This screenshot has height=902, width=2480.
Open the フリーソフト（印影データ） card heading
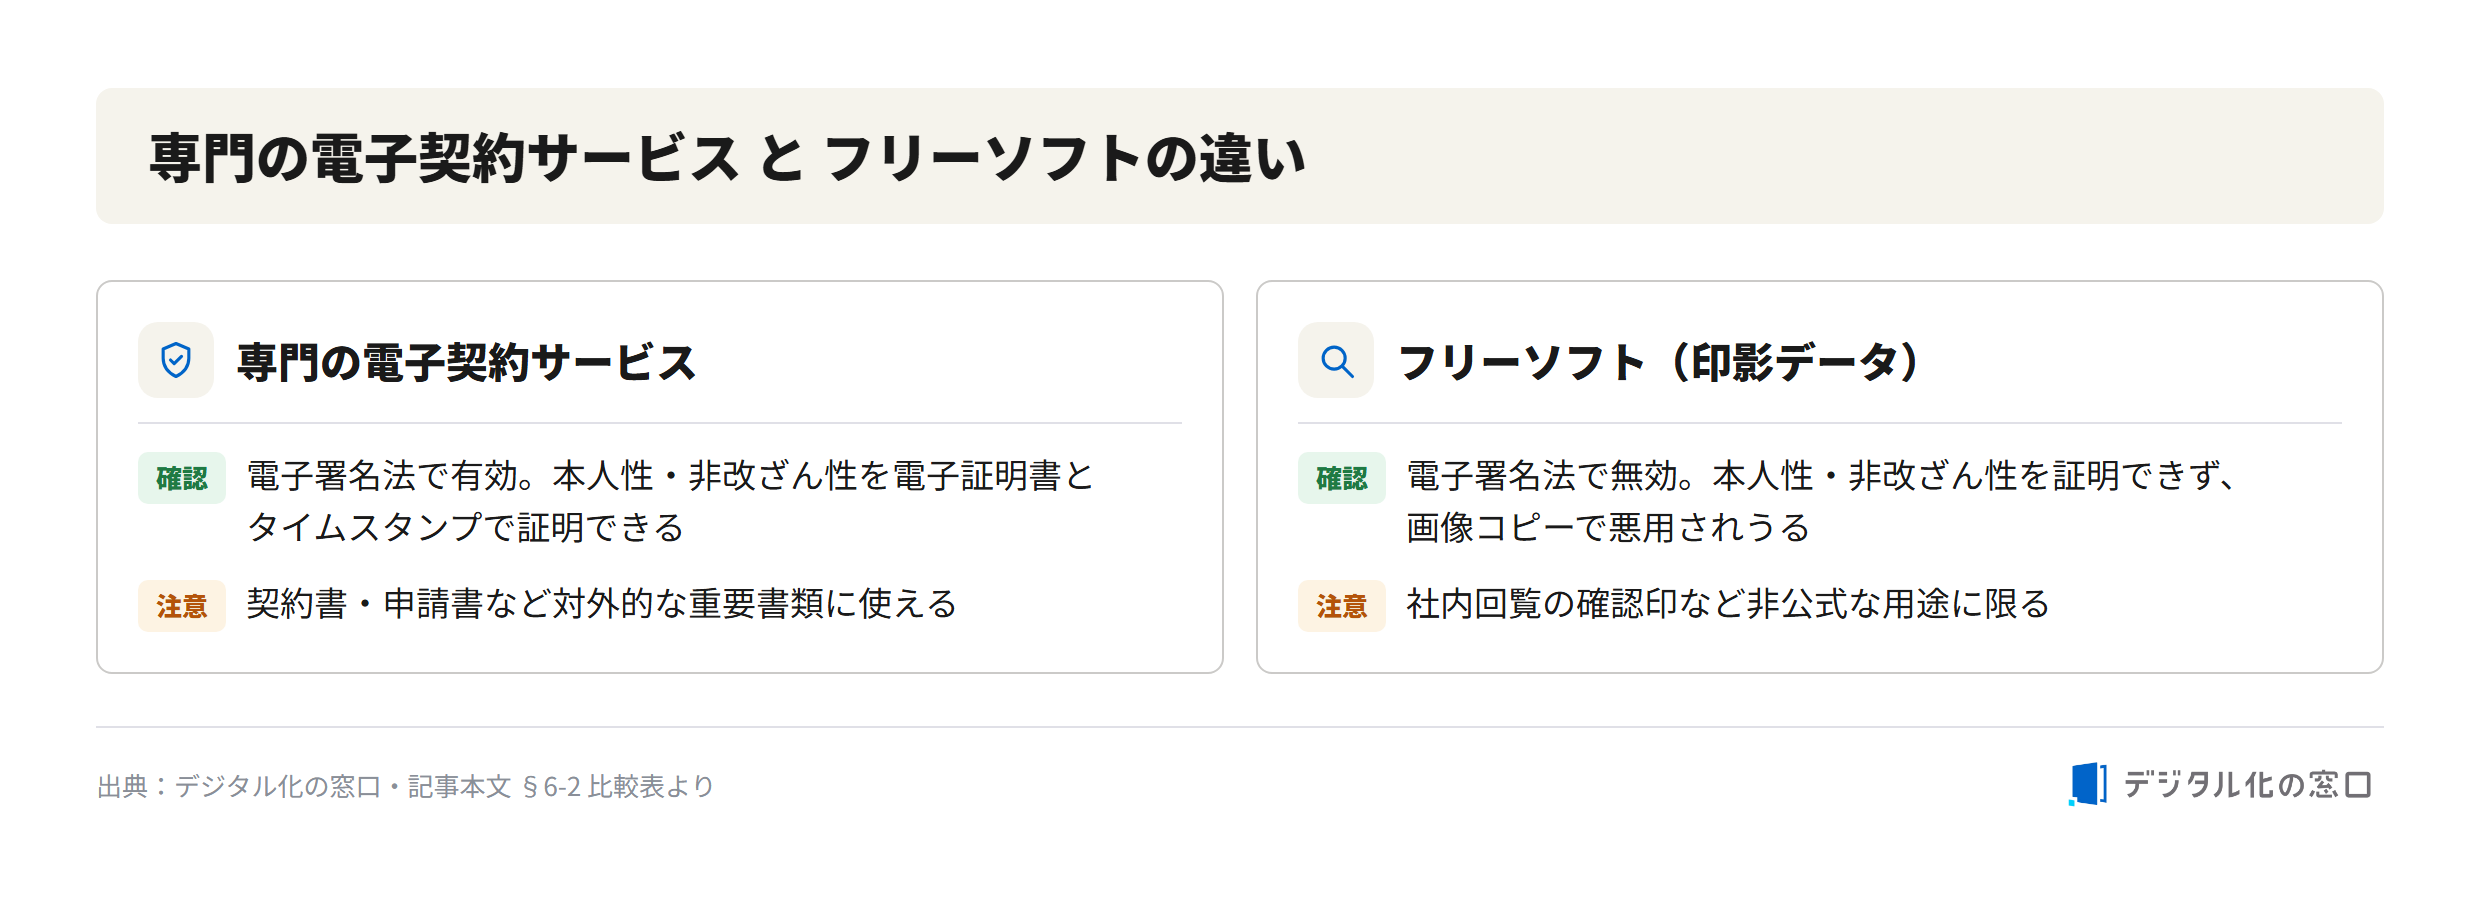pos(1658,361)
